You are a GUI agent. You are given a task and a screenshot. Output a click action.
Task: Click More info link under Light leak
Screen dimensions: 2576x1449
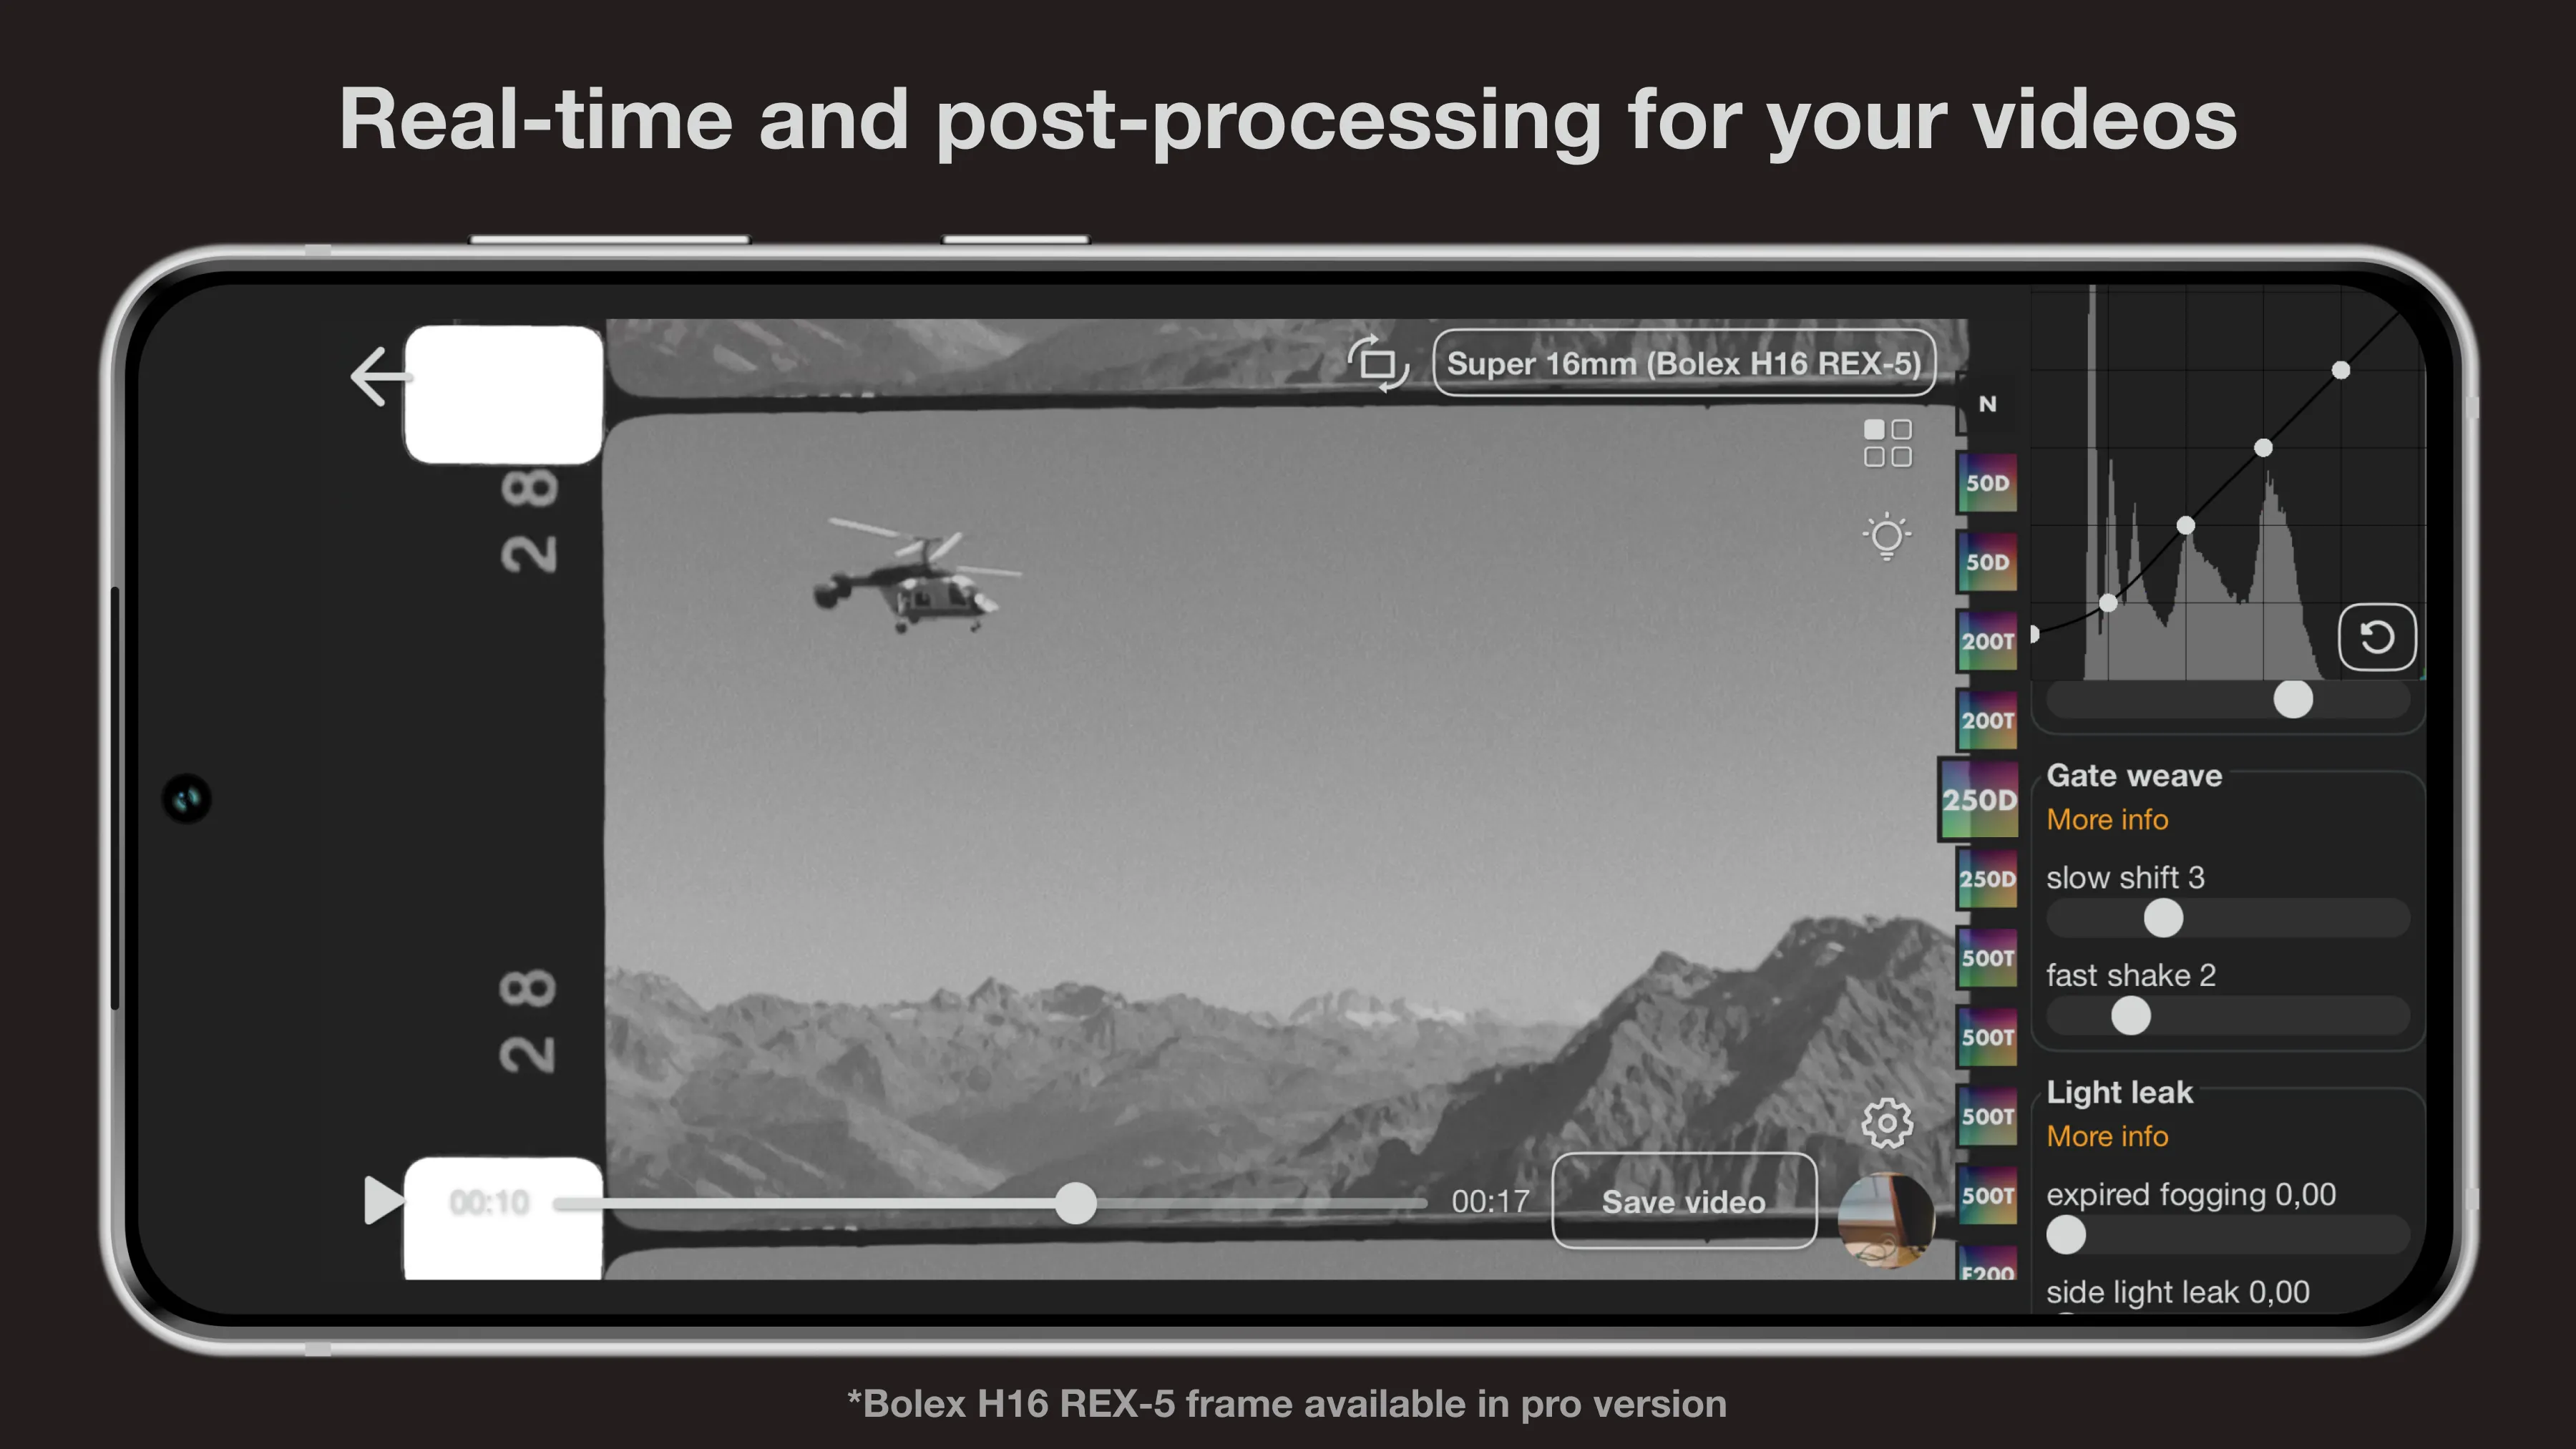(2107, 1134)
